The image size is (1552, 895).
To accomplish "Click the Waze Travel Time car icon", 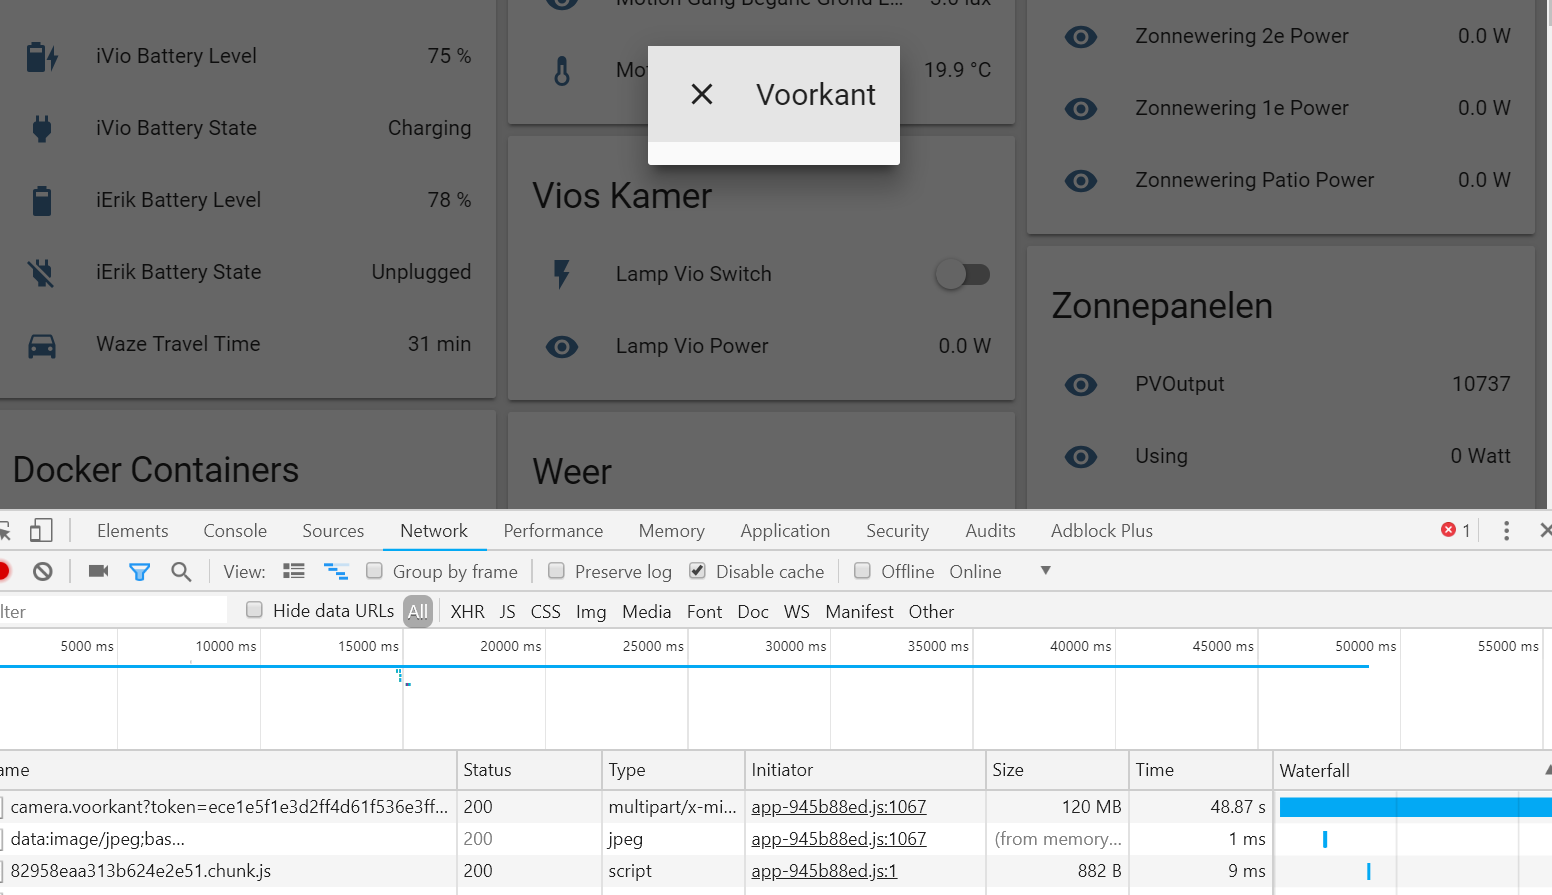I will click(42, 346).
